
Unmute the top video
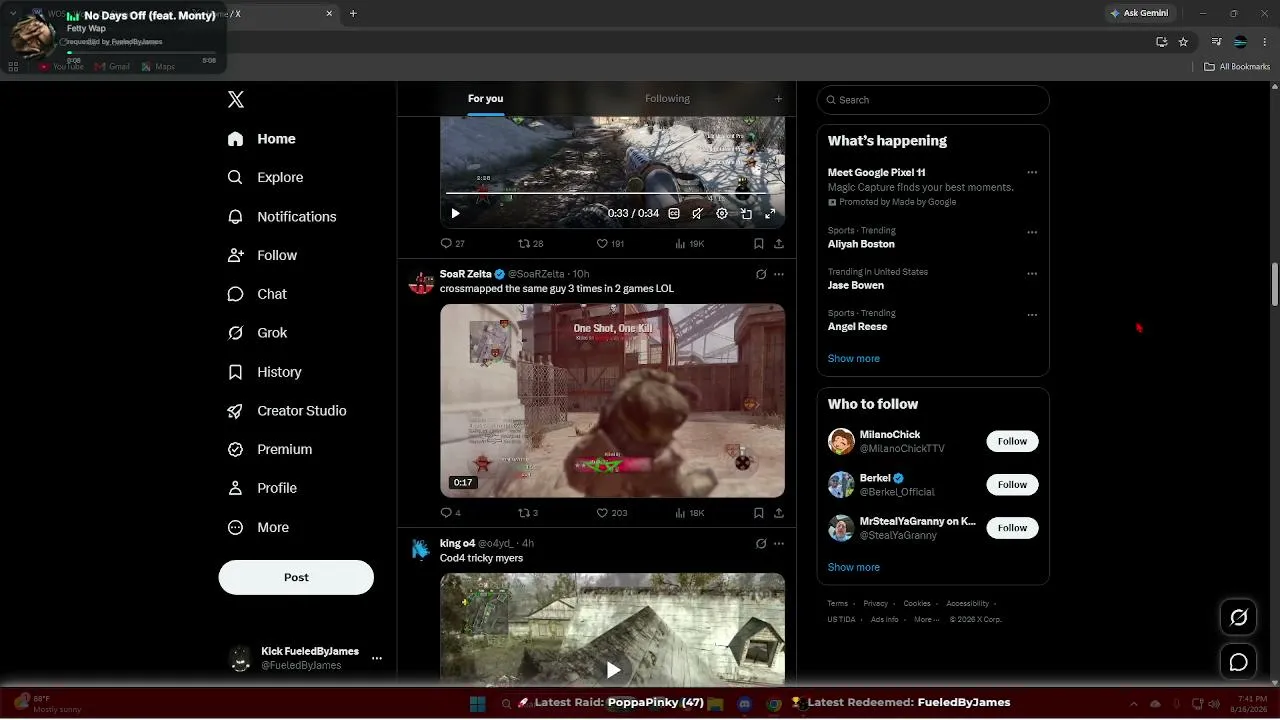pyautogui.click(x=698, y=213)
